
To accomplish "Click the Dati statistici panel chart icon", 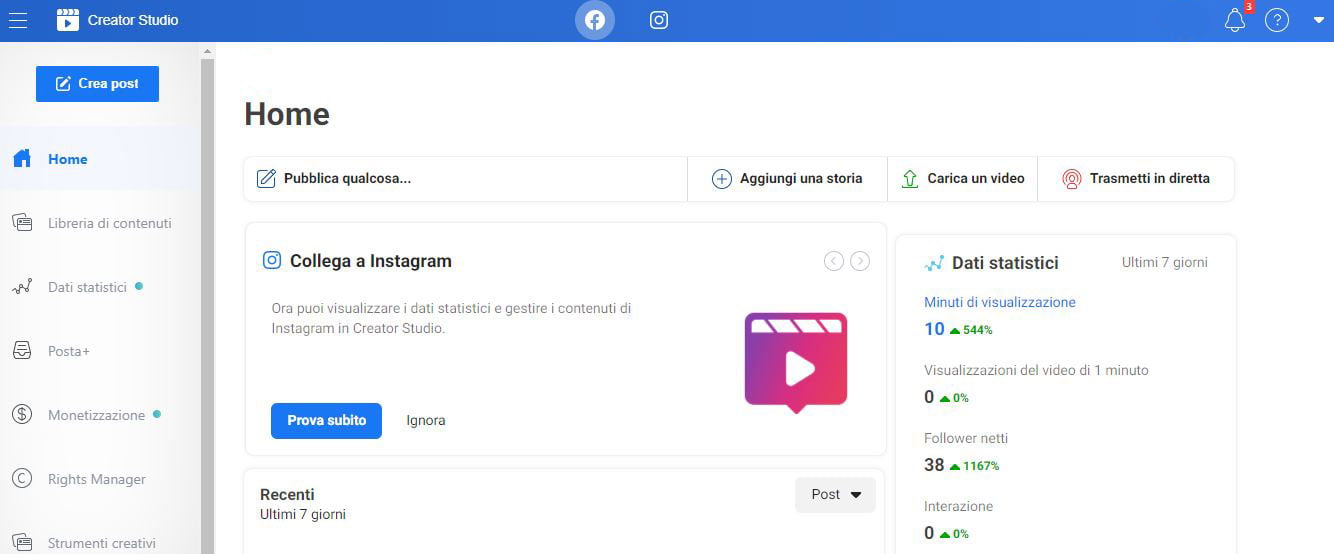I will point(934,264).
